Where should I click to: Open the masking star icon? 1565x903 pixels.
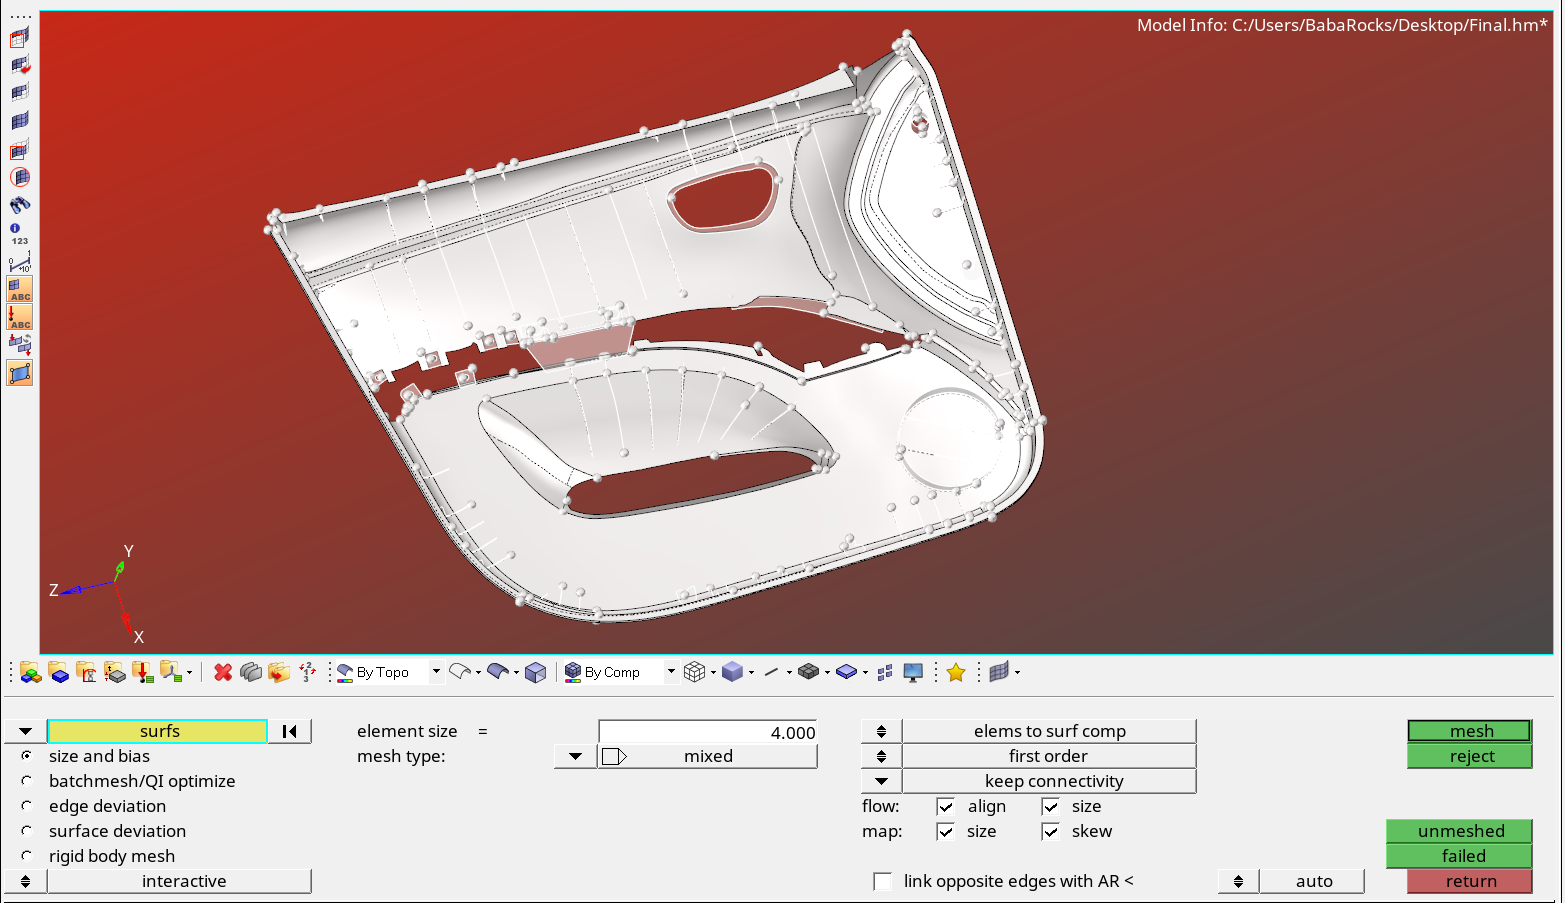[x=955, y=671]
